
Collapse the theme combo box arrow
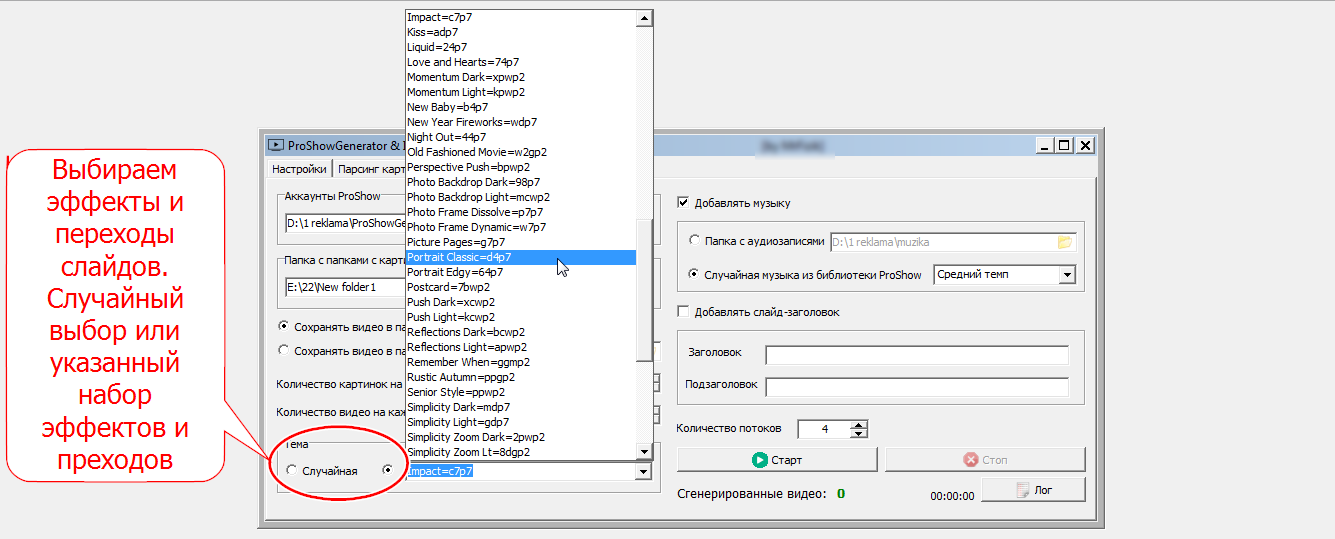point(644,472)
